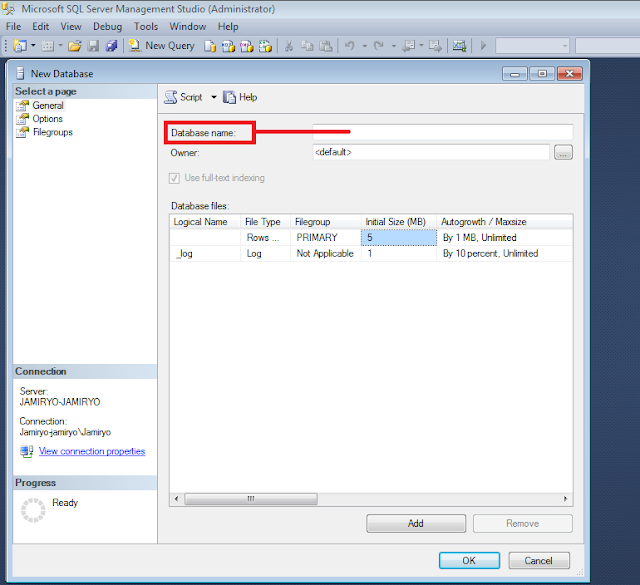The width and height of the screenshot is (640, 585).
Task: Click 'By 10 percent, Unlimited' cell
Action: point(505,254)
